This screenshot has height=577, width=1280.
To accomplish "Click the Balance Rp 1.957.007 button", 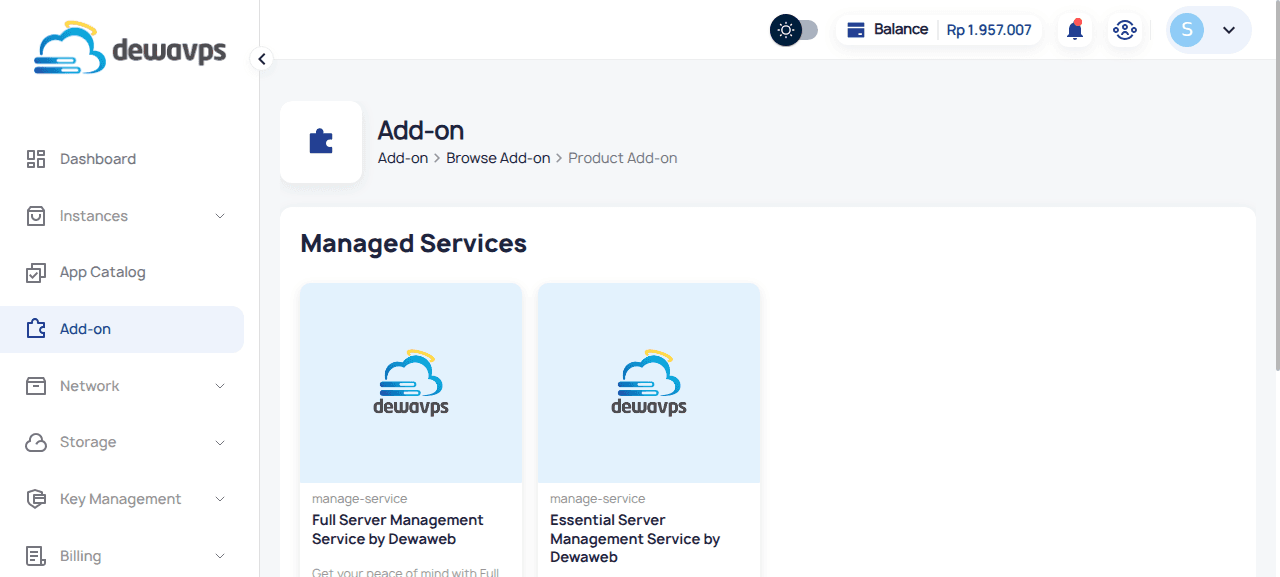I will point(938,29).
